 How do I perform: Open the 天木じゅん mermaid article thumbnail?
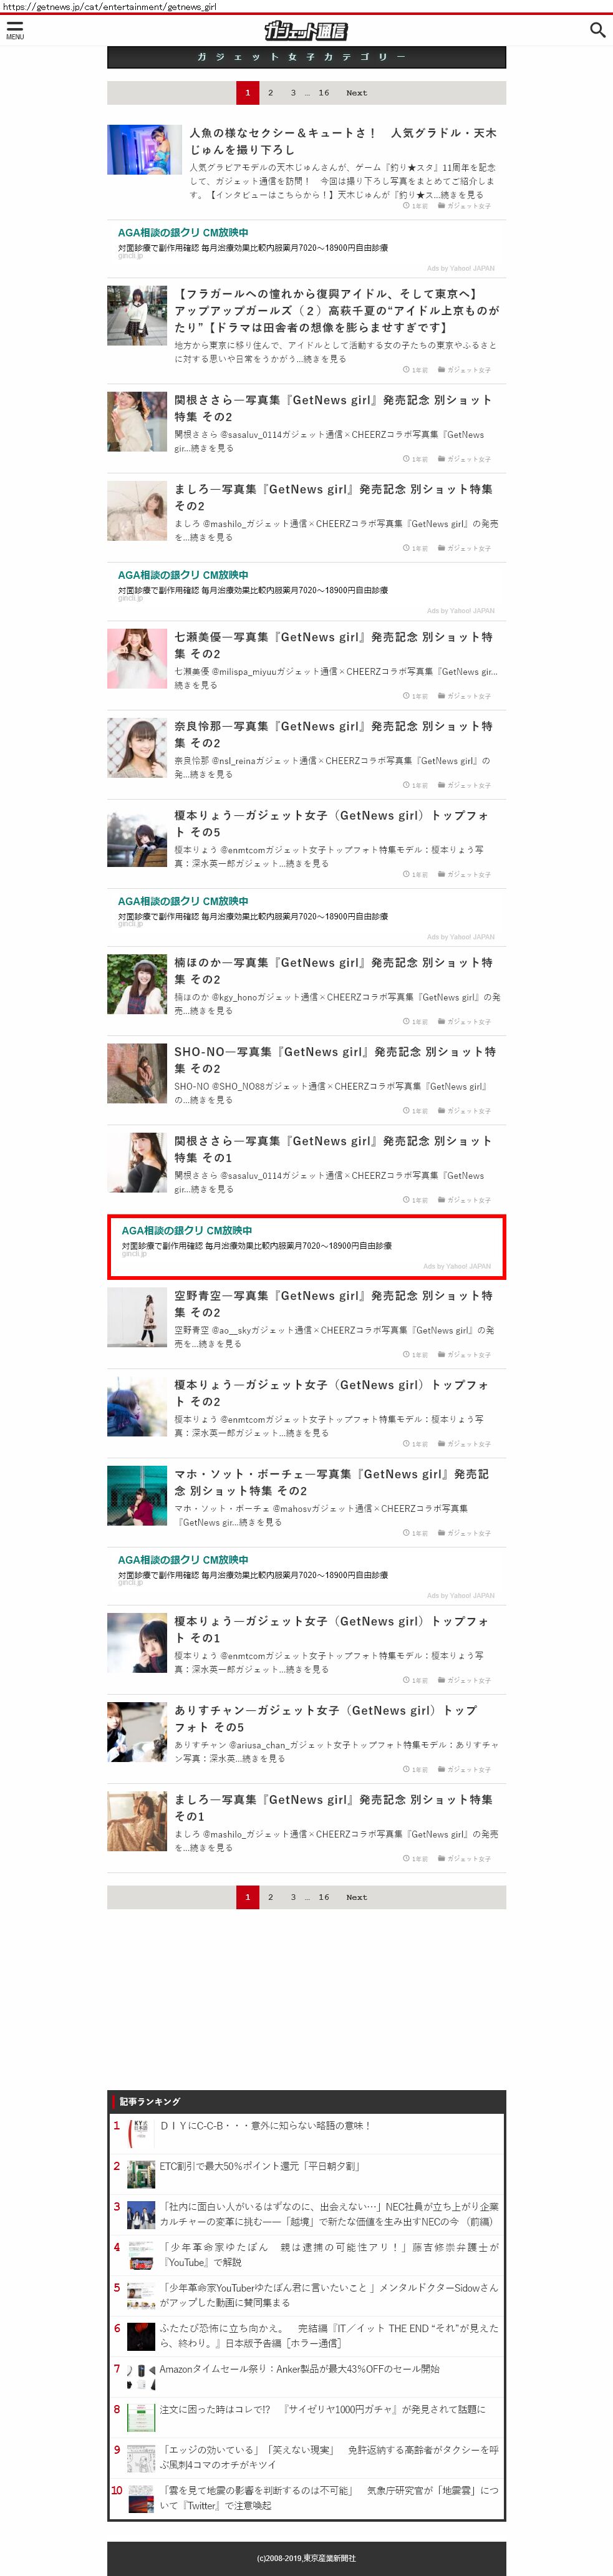(x=145, y=150)
